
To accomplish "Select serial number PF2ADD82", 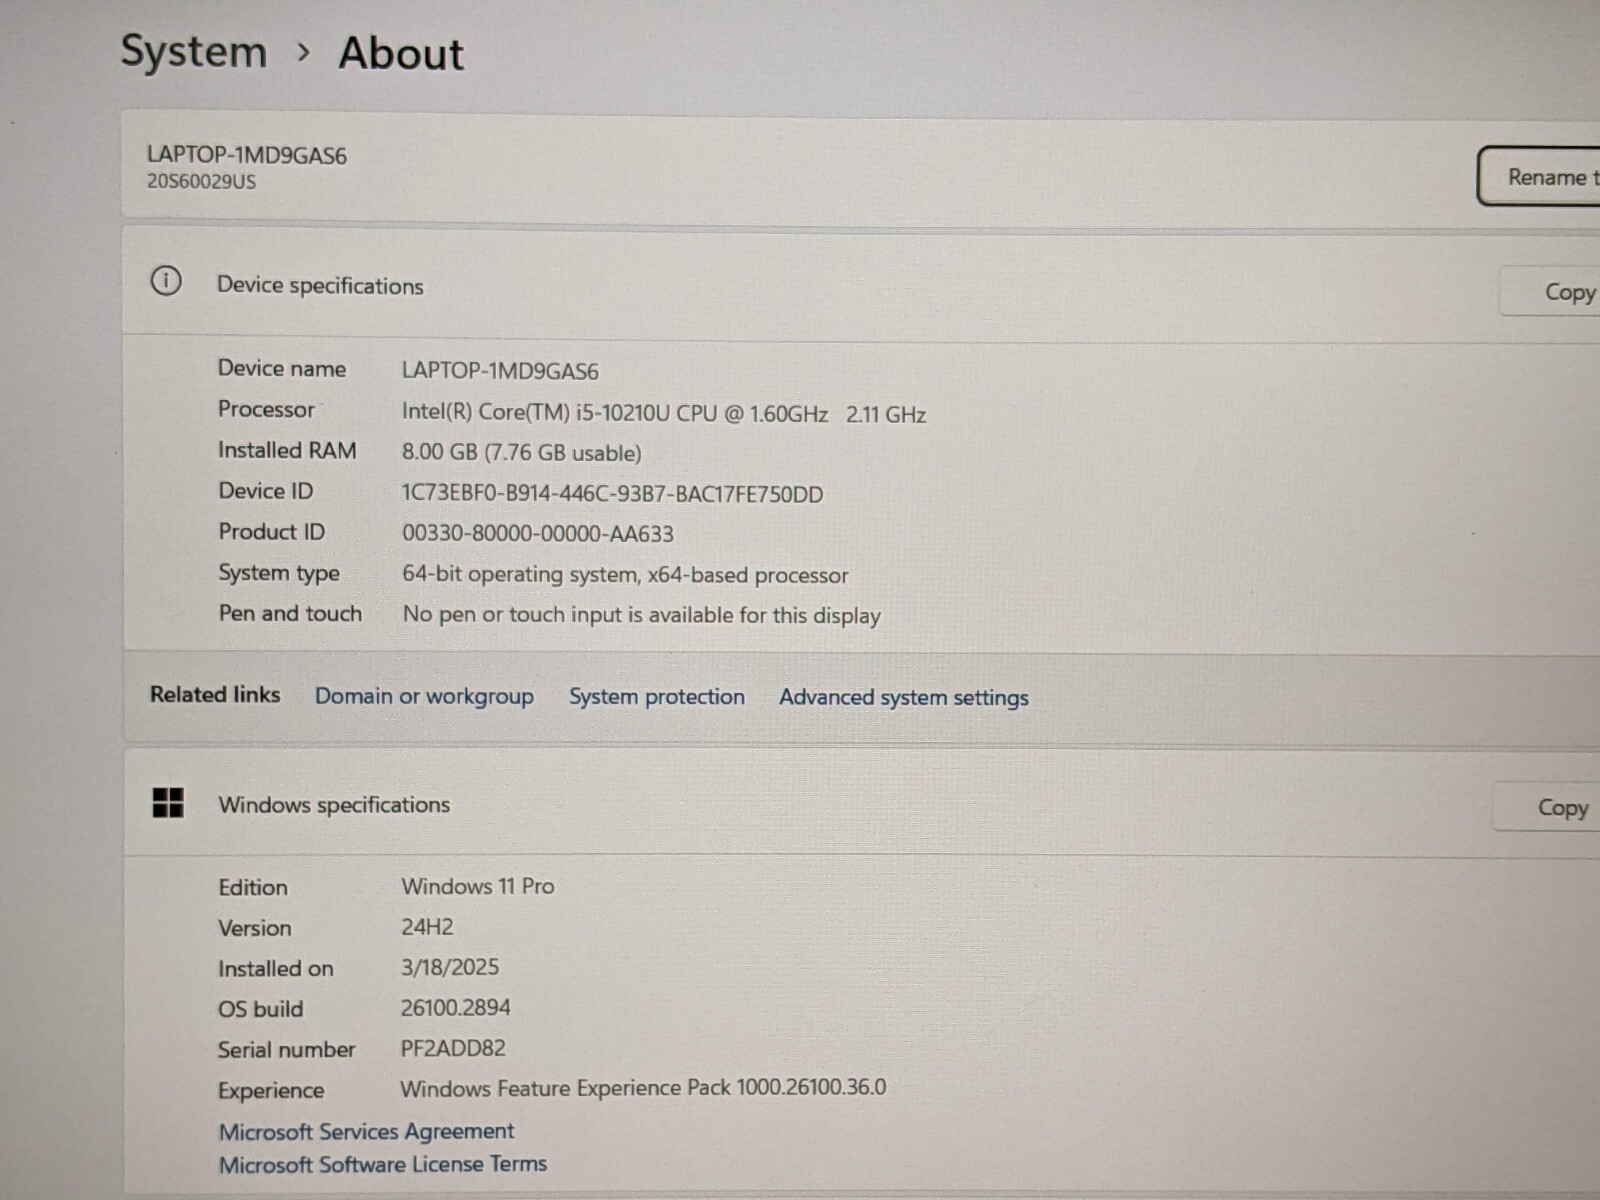I will [453, 1048].
